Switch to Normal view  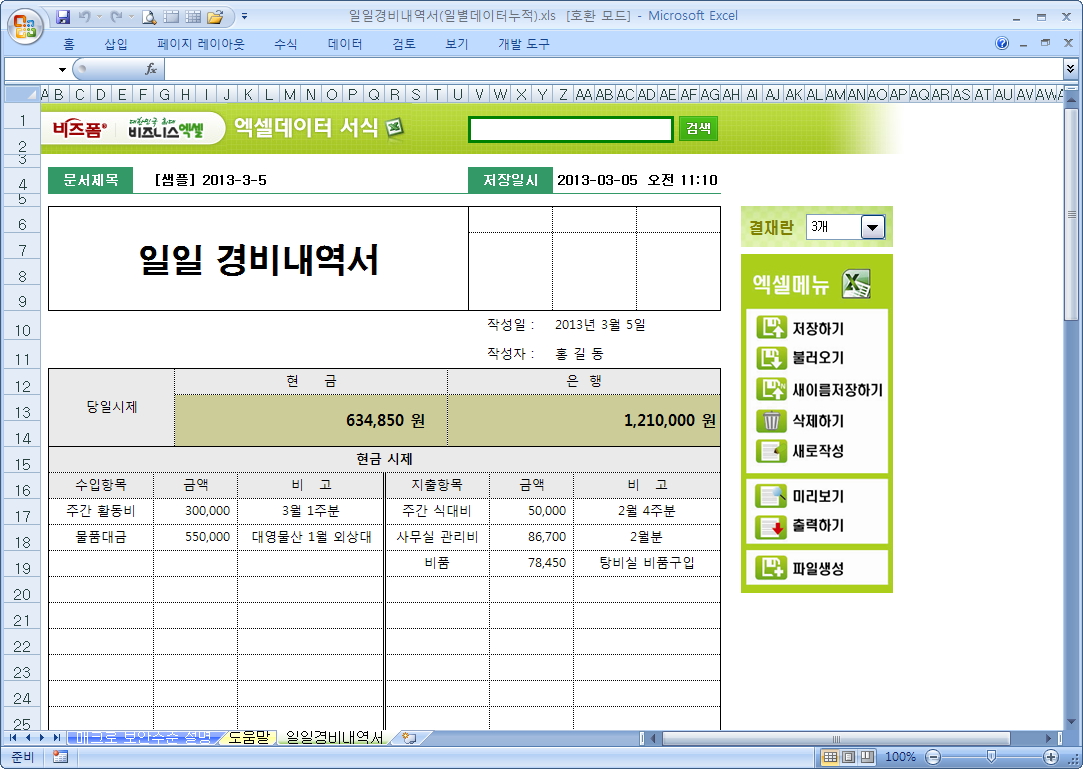(x=830, y=757)
